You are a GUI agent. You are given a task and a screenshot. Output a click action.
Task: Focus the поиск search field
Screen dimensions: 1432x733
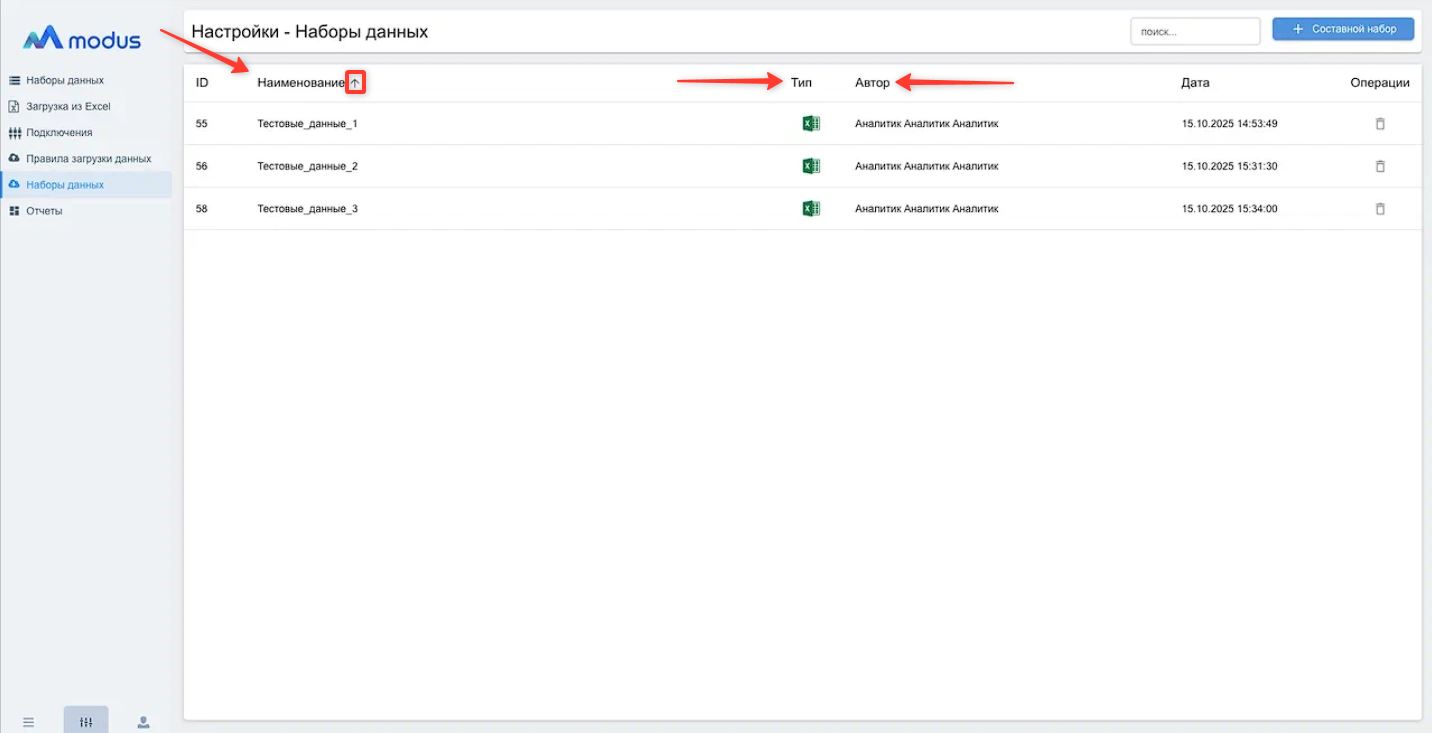pos(1194,32)
